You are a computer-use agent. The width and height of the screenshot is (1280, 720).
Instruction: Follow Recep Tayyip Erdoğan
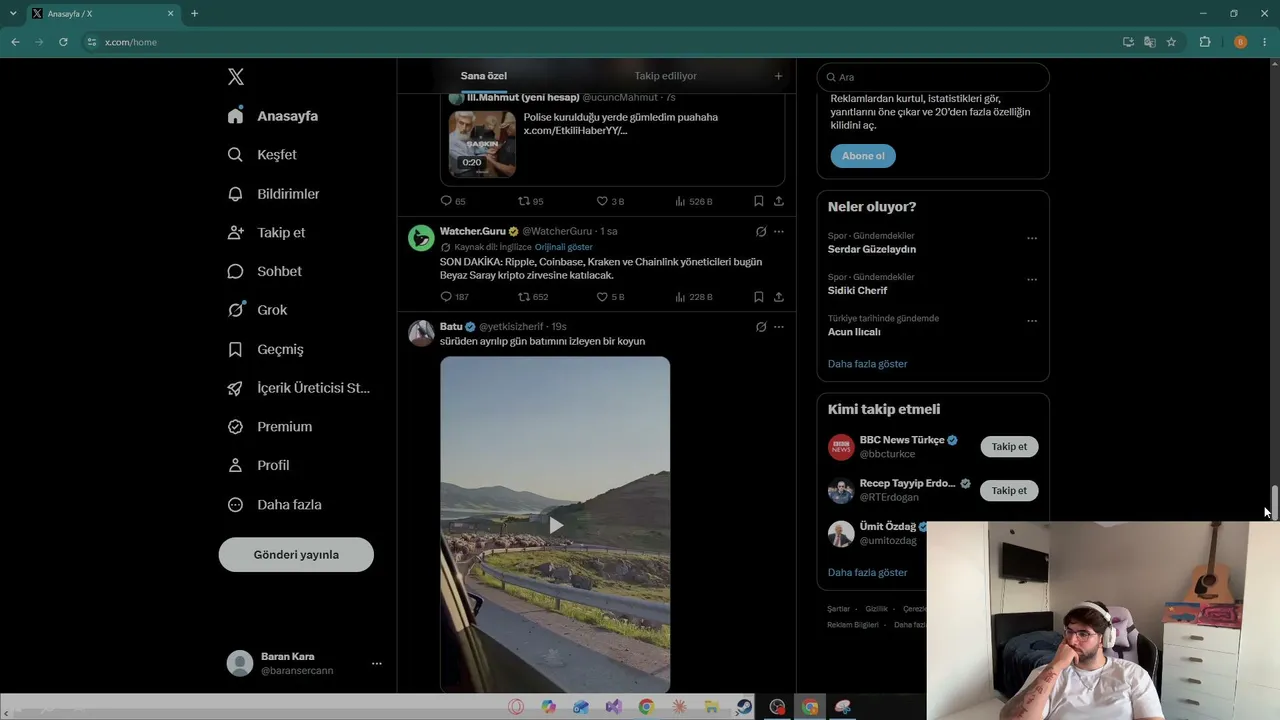click(x=1009, y=491)
